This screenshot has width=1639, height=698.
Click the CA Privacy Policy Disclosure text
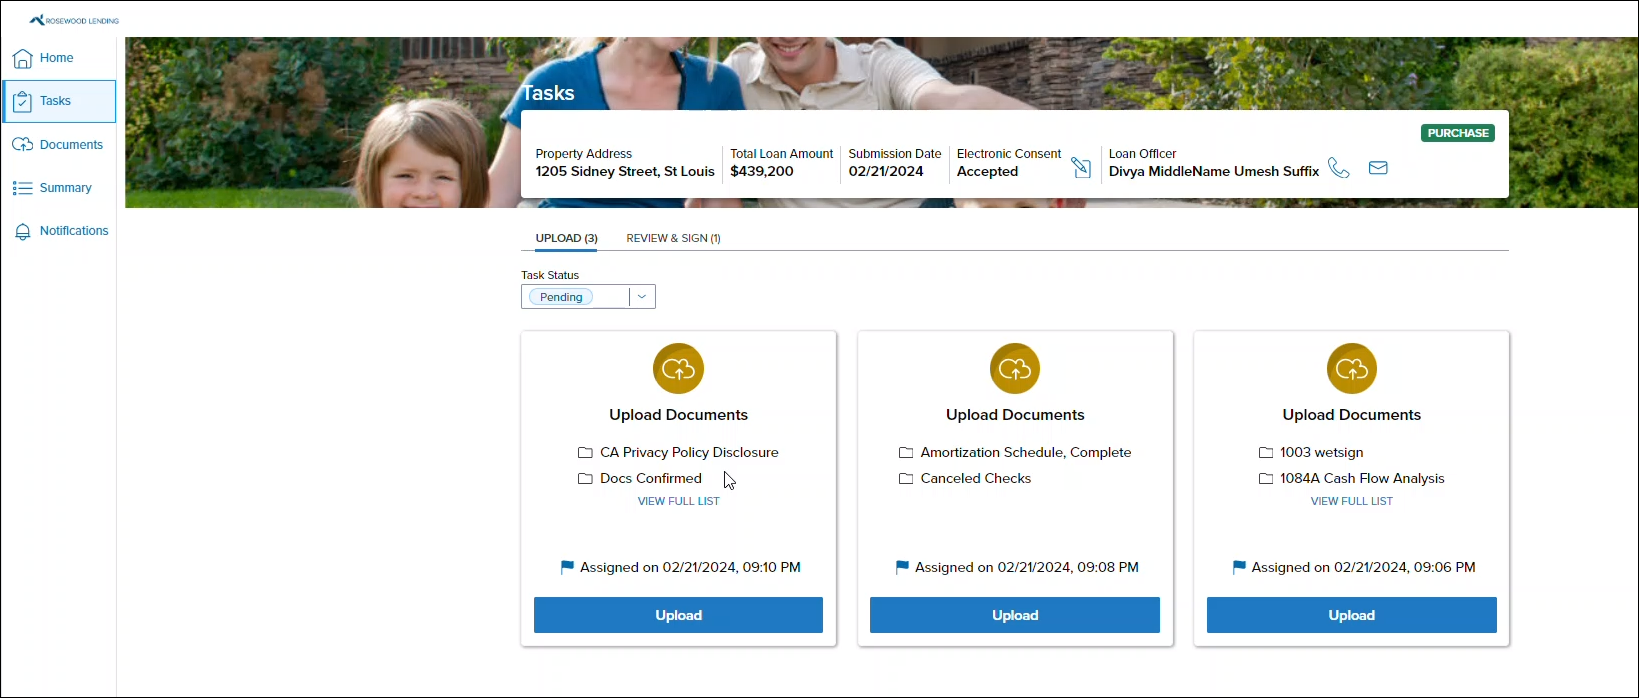pos(689,453)
